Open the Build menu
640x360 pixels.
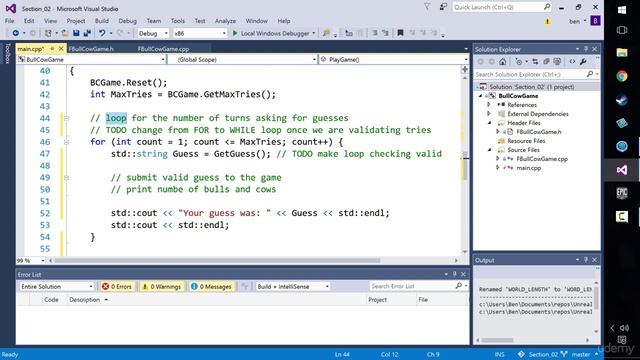pos(102,21)
